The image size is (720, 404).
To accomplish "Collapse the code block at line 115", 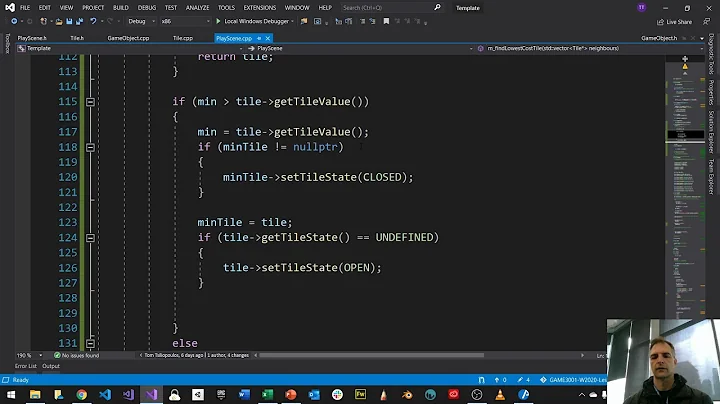I will point(90,101).
